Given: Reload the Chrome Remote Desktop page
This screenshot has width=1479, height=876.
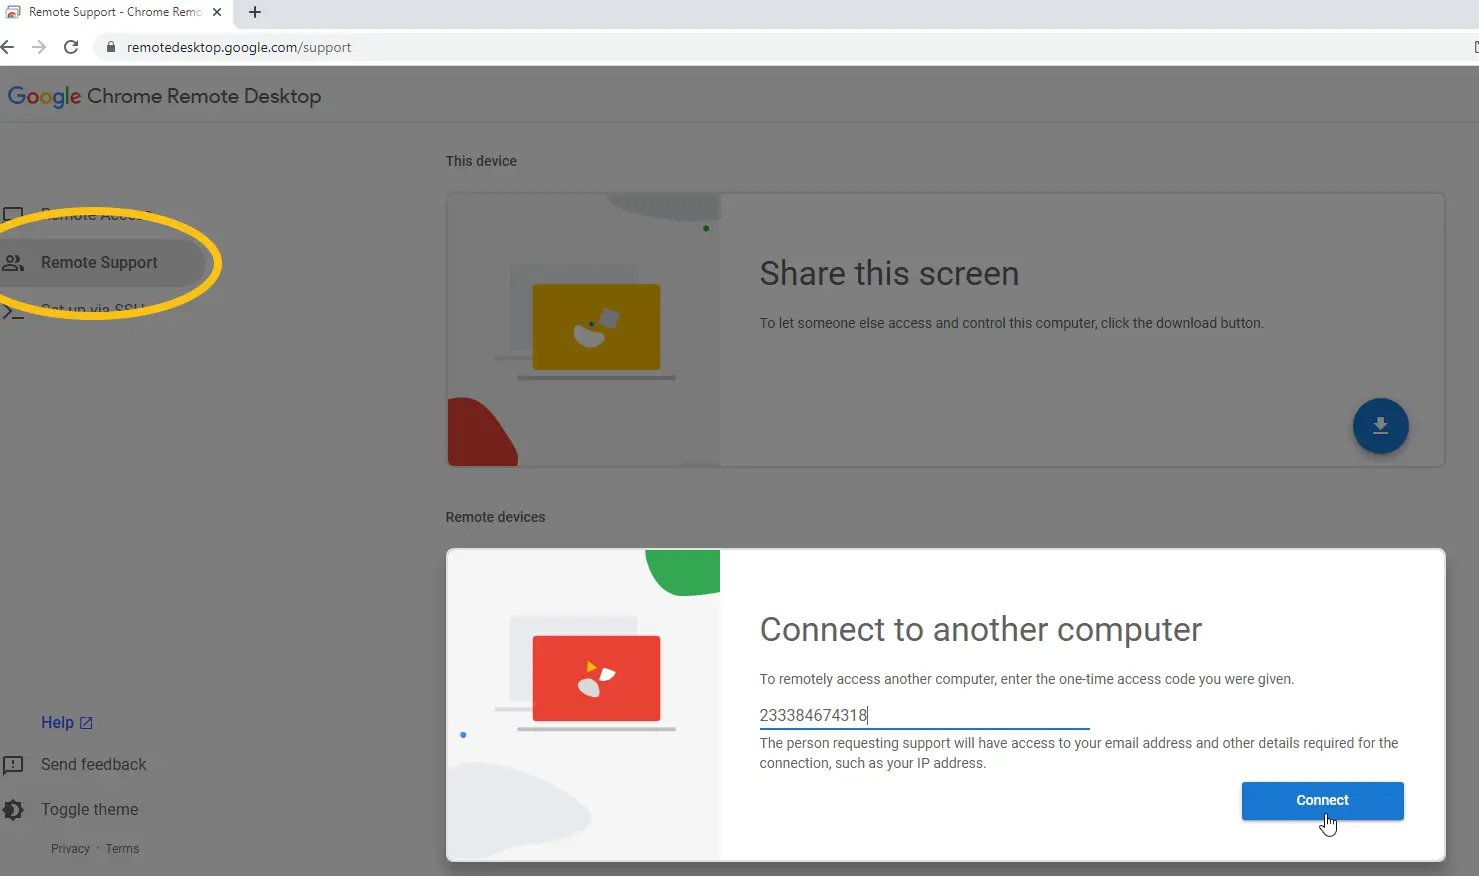Looking at the screenshot, I should click(71, 47).
